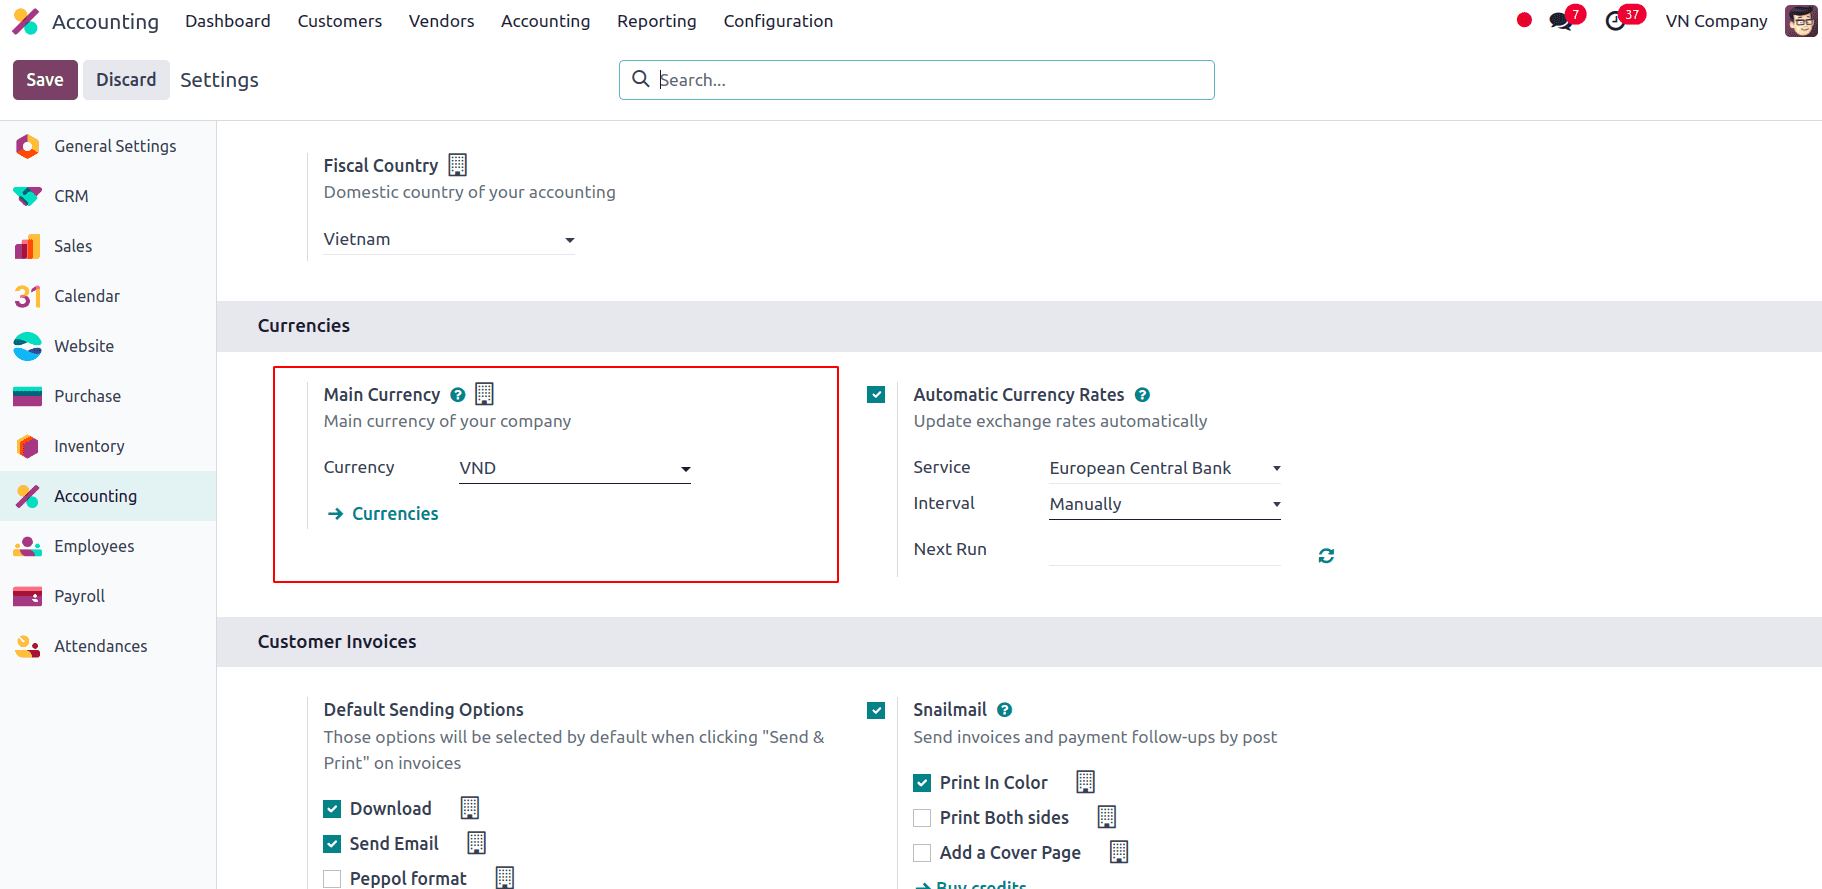Click the Save button

pos(45,80)
